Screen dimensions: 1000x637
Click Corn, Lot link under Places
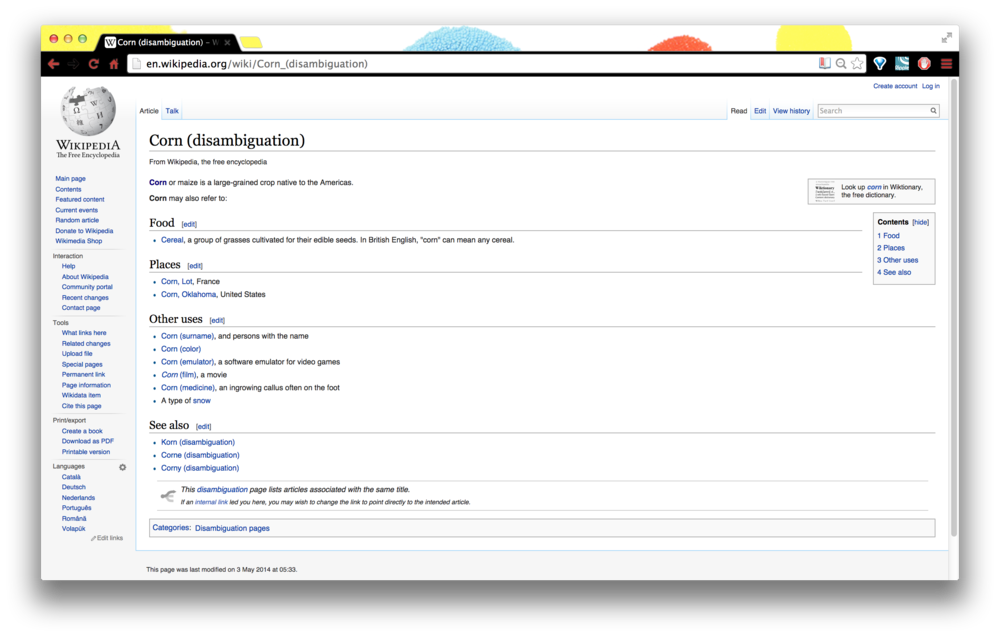[177, 281]
